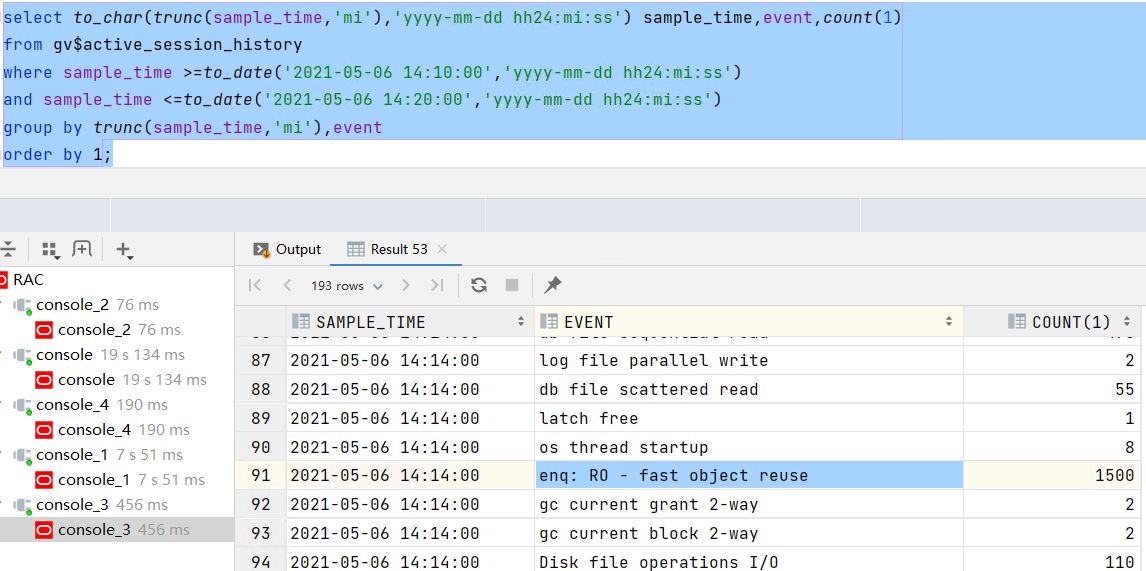
Task: Select console session group 19 s 134 ms
Action: (99, 355)
